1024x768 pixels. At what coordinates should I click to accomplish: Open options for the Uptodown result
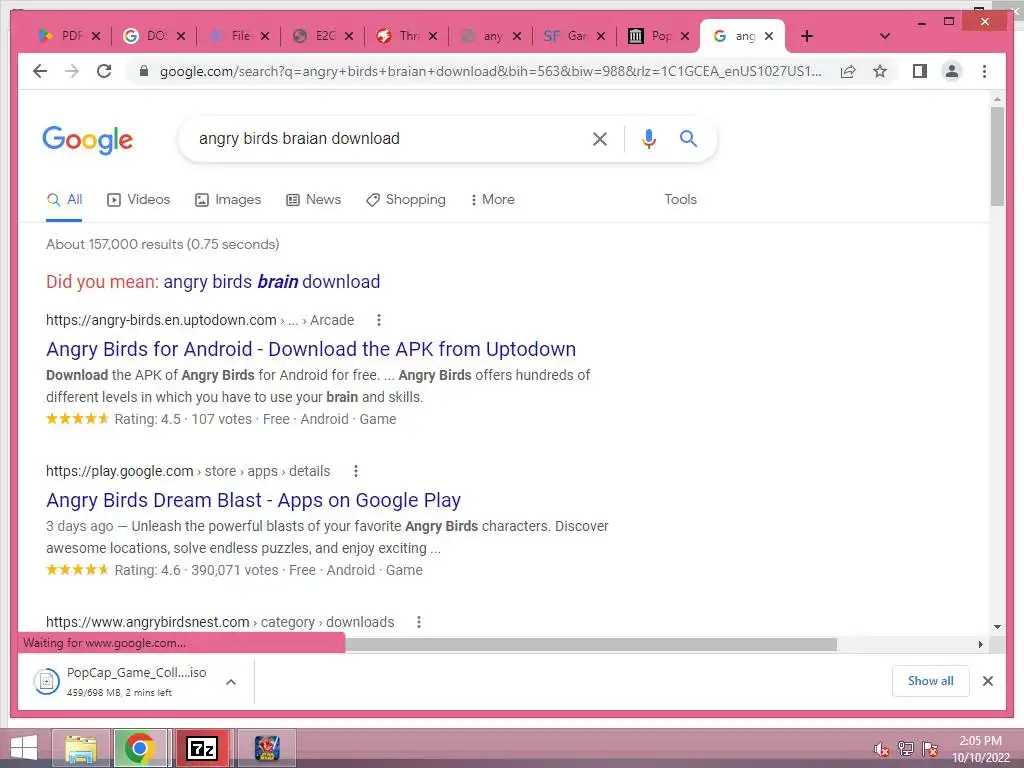point(379,320)
